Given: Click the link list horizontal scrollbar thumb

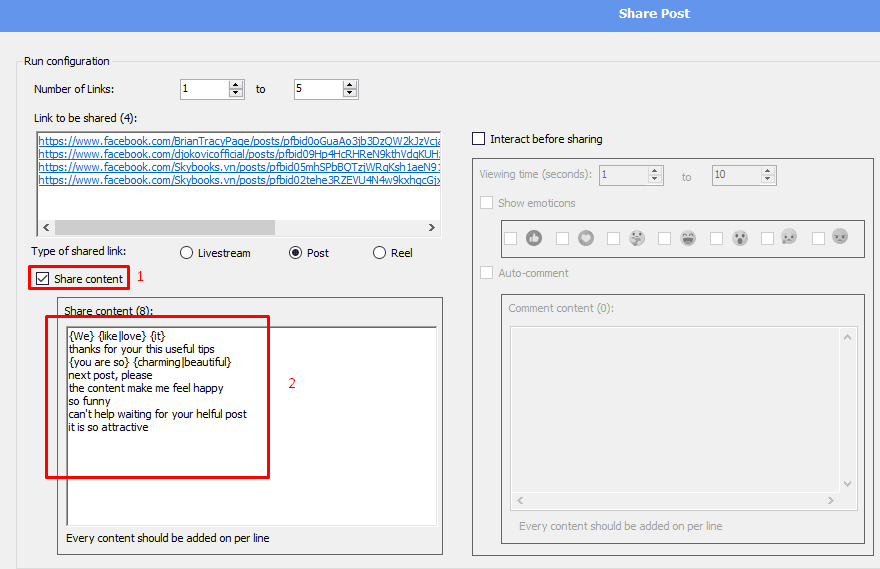Looking at the screenshot, I should [x=165, y=227].
